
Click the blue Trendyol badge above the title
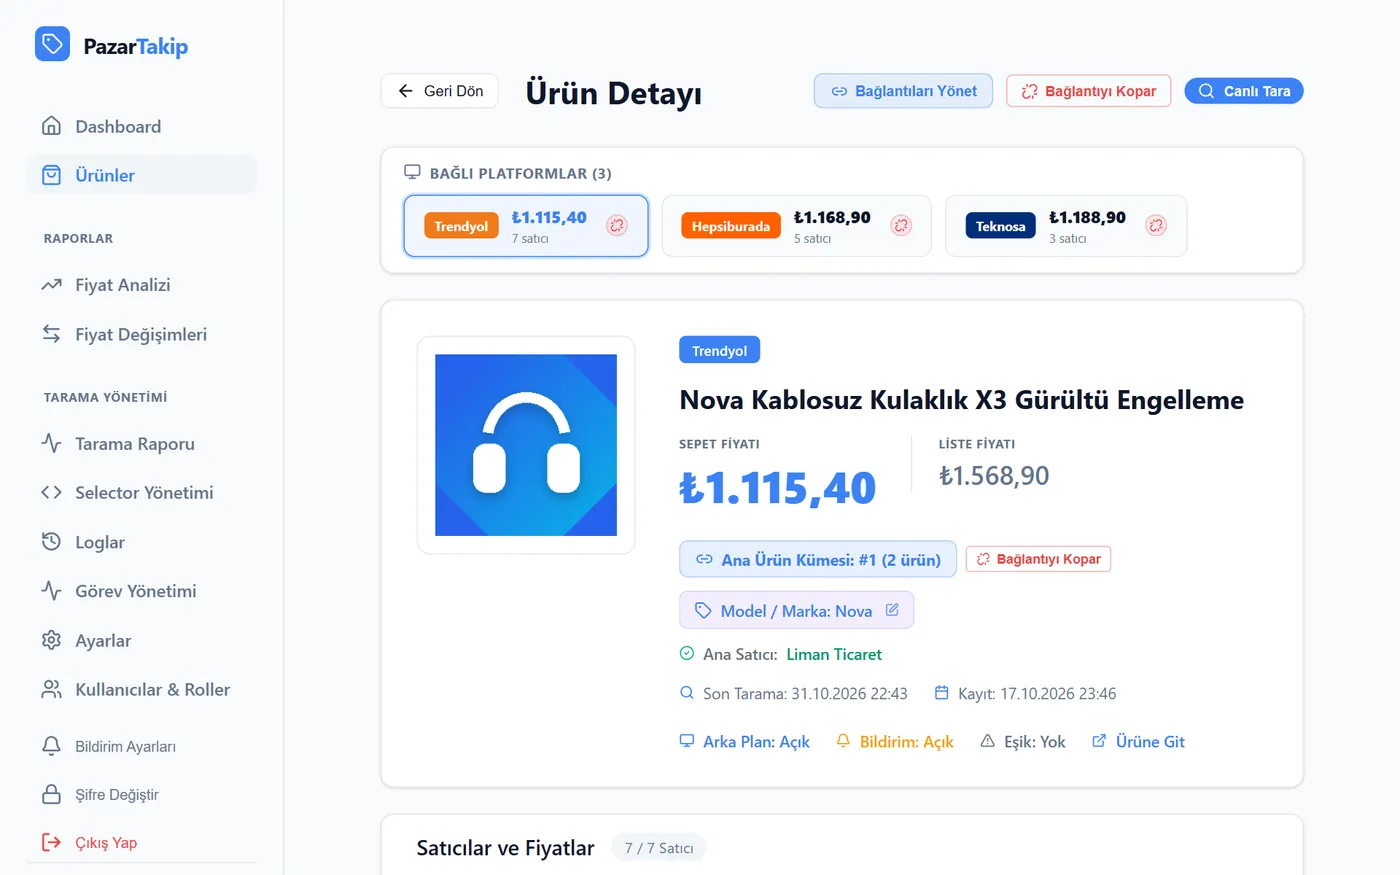click(x=720, y=350)
